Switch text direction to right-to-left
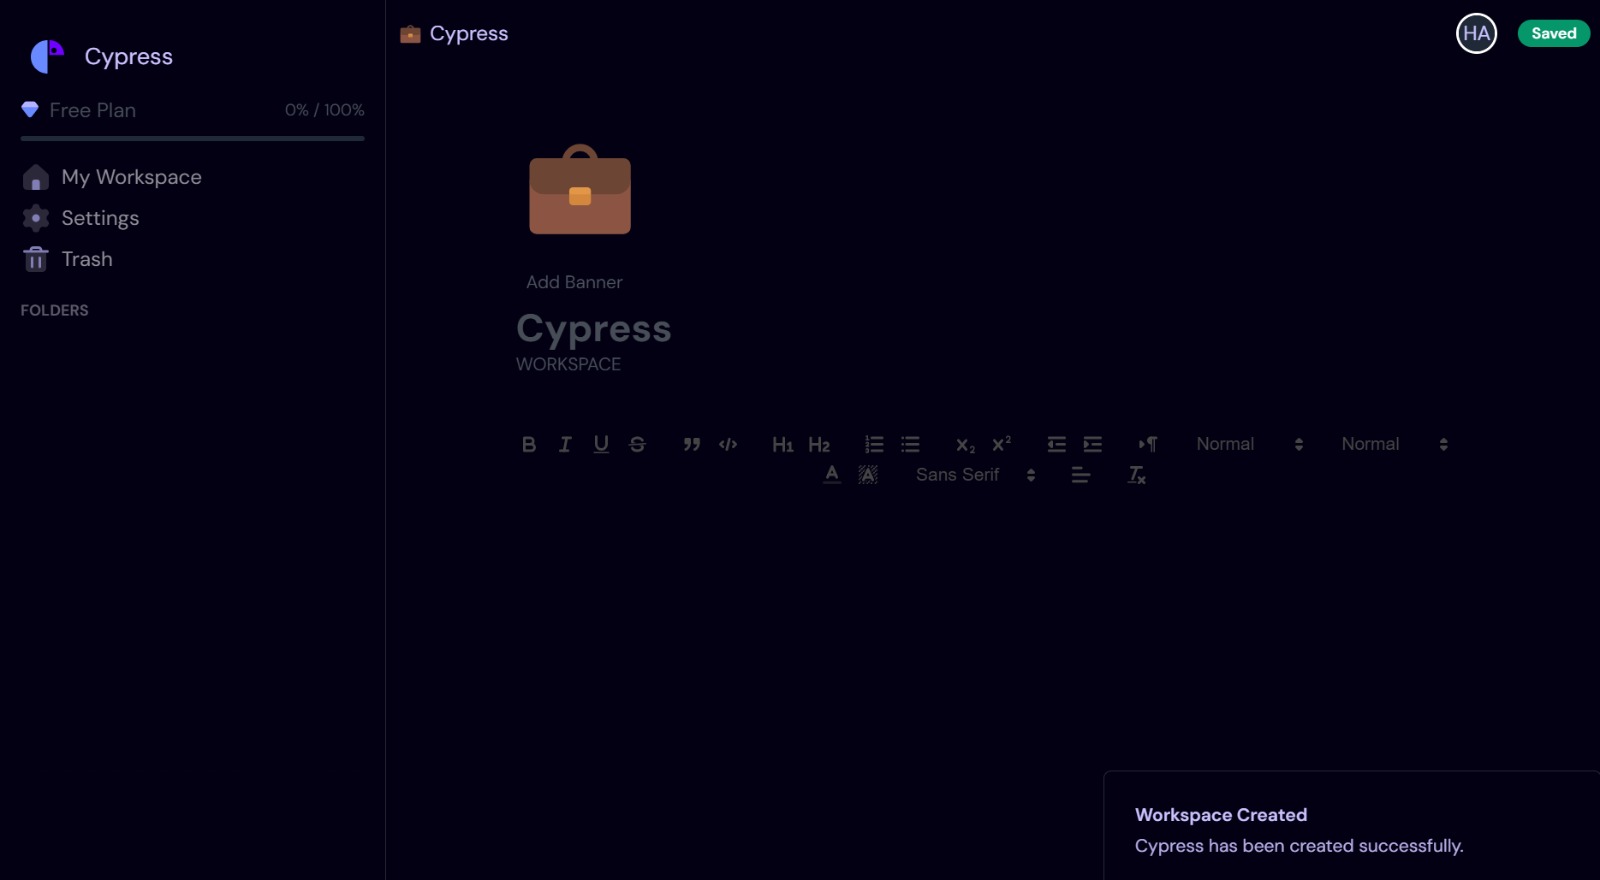 [1148, 444]
